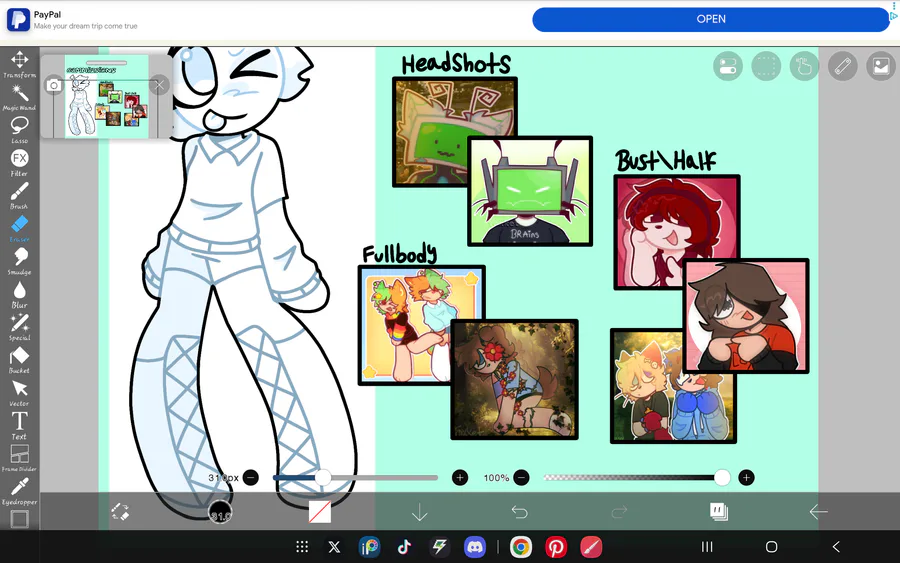Screen dimensions: 900x563
Task: Click OPEN on the PayPal ad
Action: (711, 19)
